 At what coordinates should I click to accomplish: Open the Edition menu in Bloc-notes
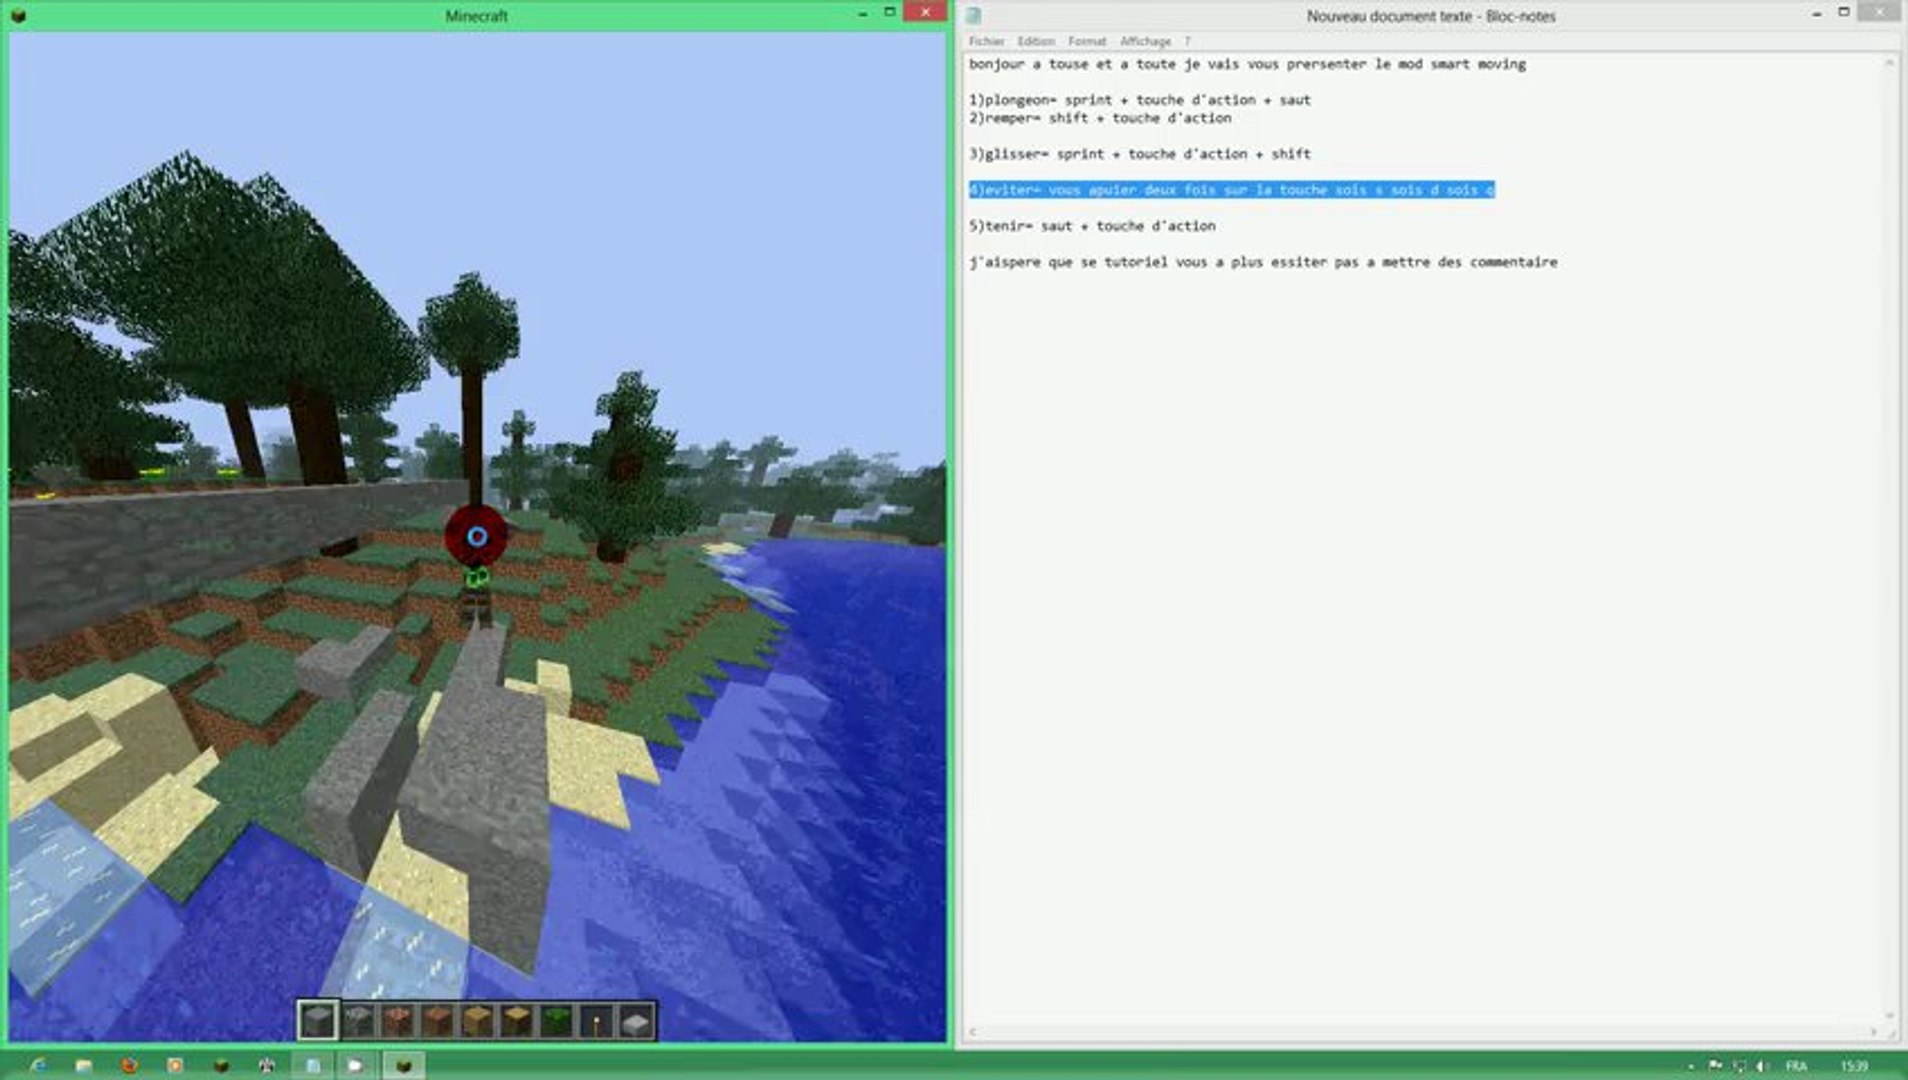pyautogui.click(x=1036, y=41)
